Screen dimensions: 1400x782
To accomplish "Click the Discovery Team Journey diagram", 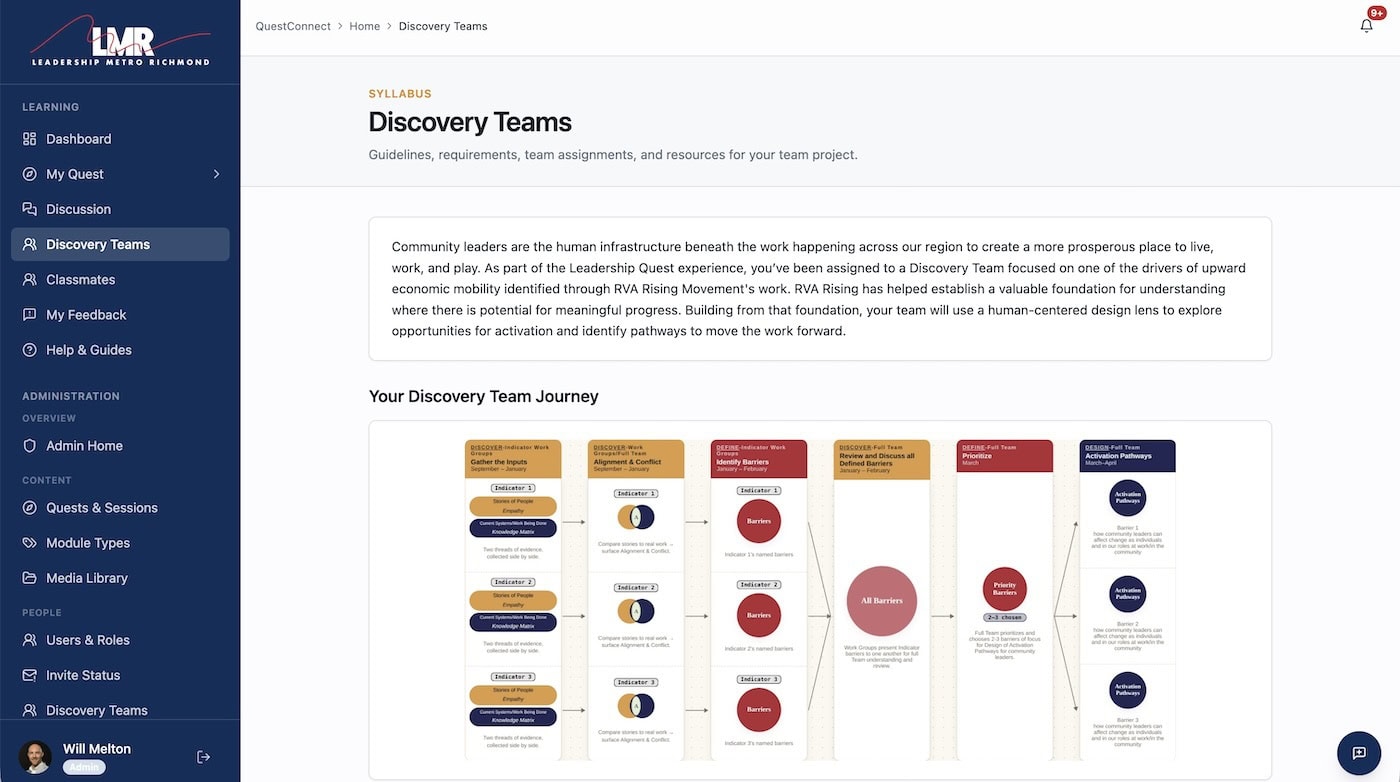I will pyautogui.click(x=820, y=600).
